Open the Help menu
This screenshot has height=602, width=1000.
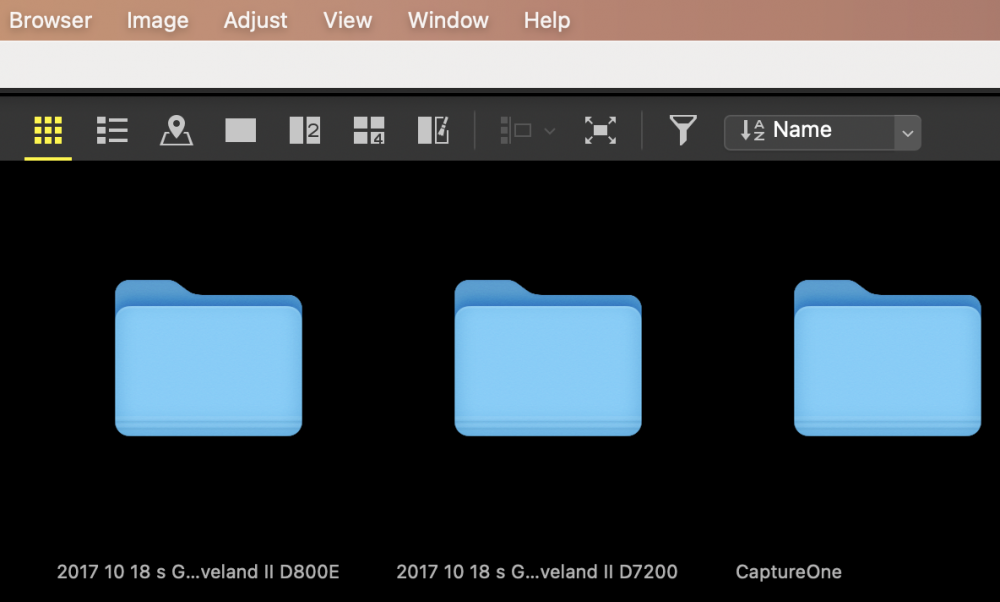pos(547,20)
